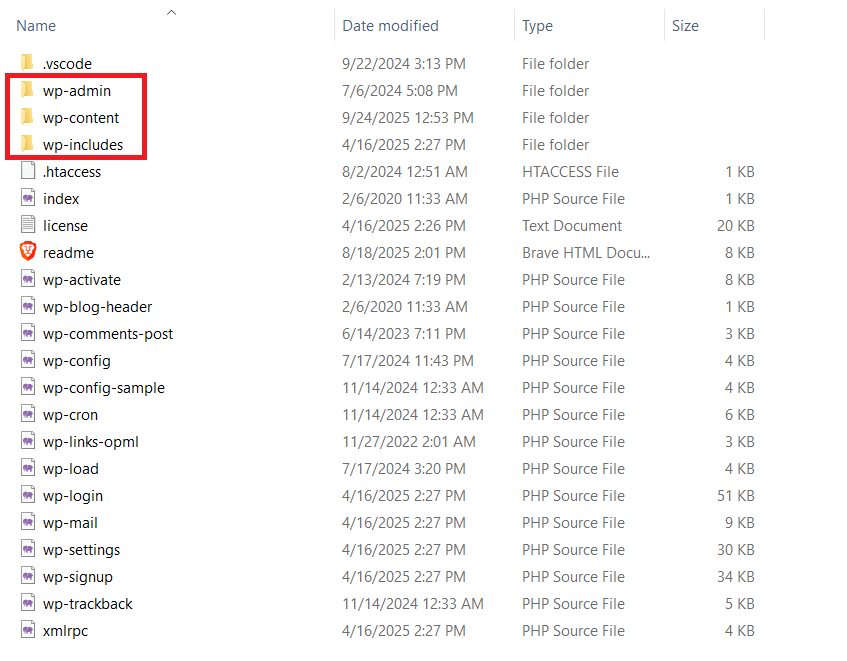847x661 pixels.
Task: Select the wp-config PHP file icon
Action: [27, 361]
